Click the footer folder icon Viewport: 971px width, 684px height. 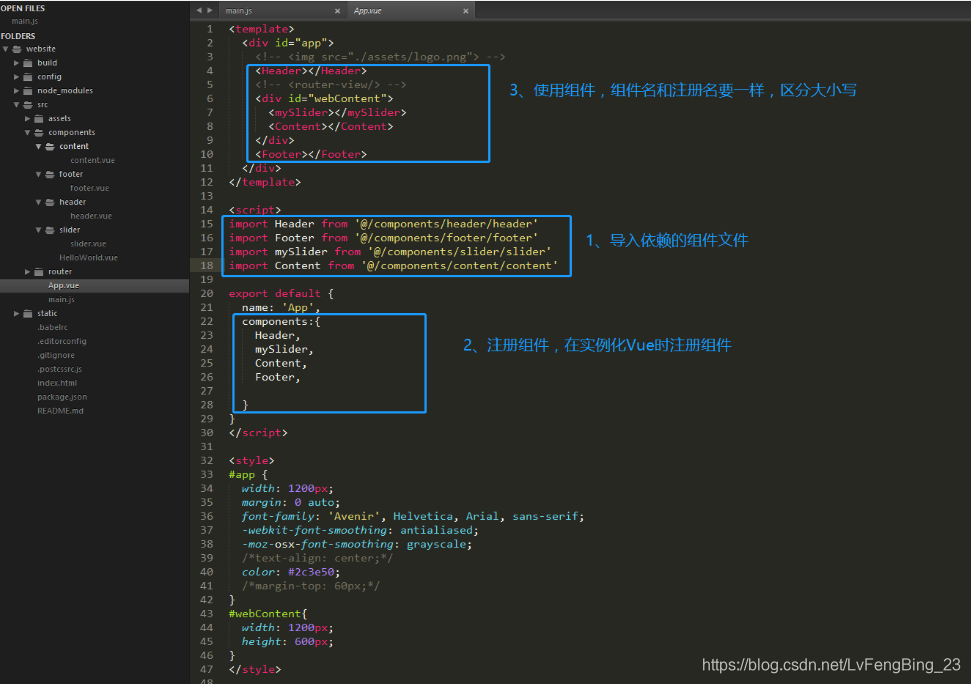pos(50,174)
